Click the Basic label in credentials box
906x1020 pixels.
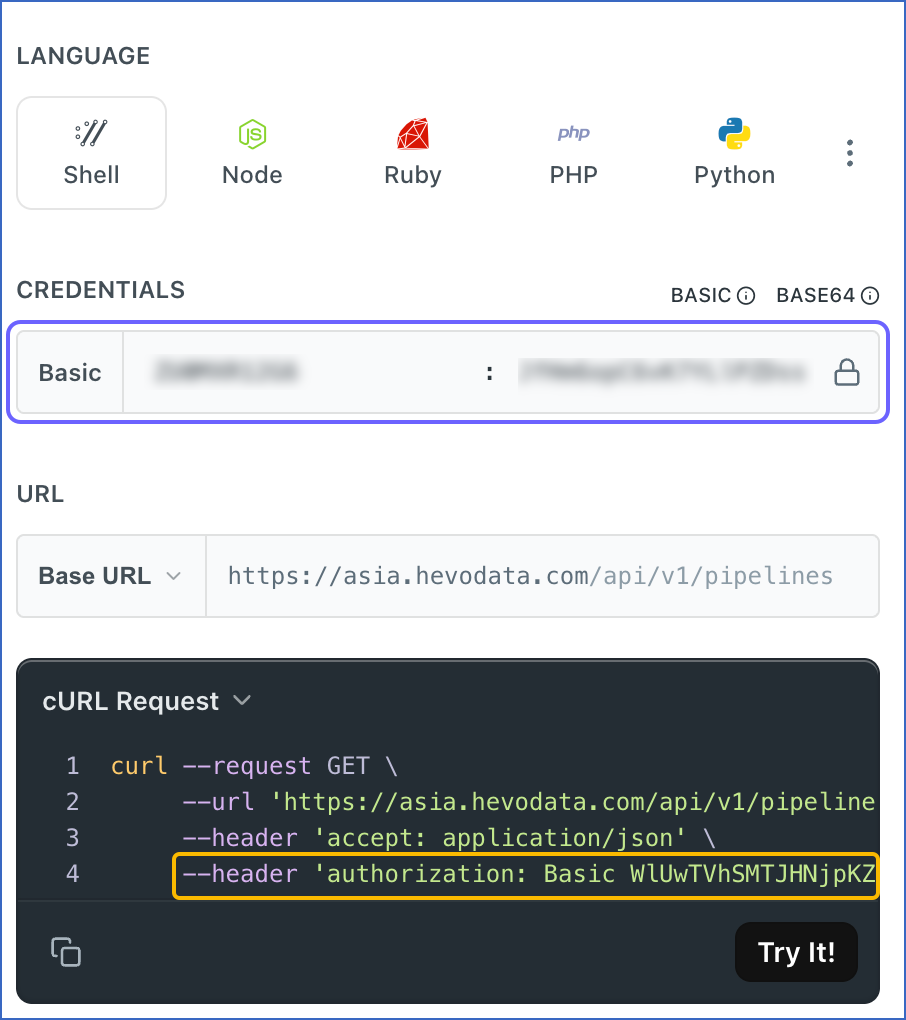[70, 373]
